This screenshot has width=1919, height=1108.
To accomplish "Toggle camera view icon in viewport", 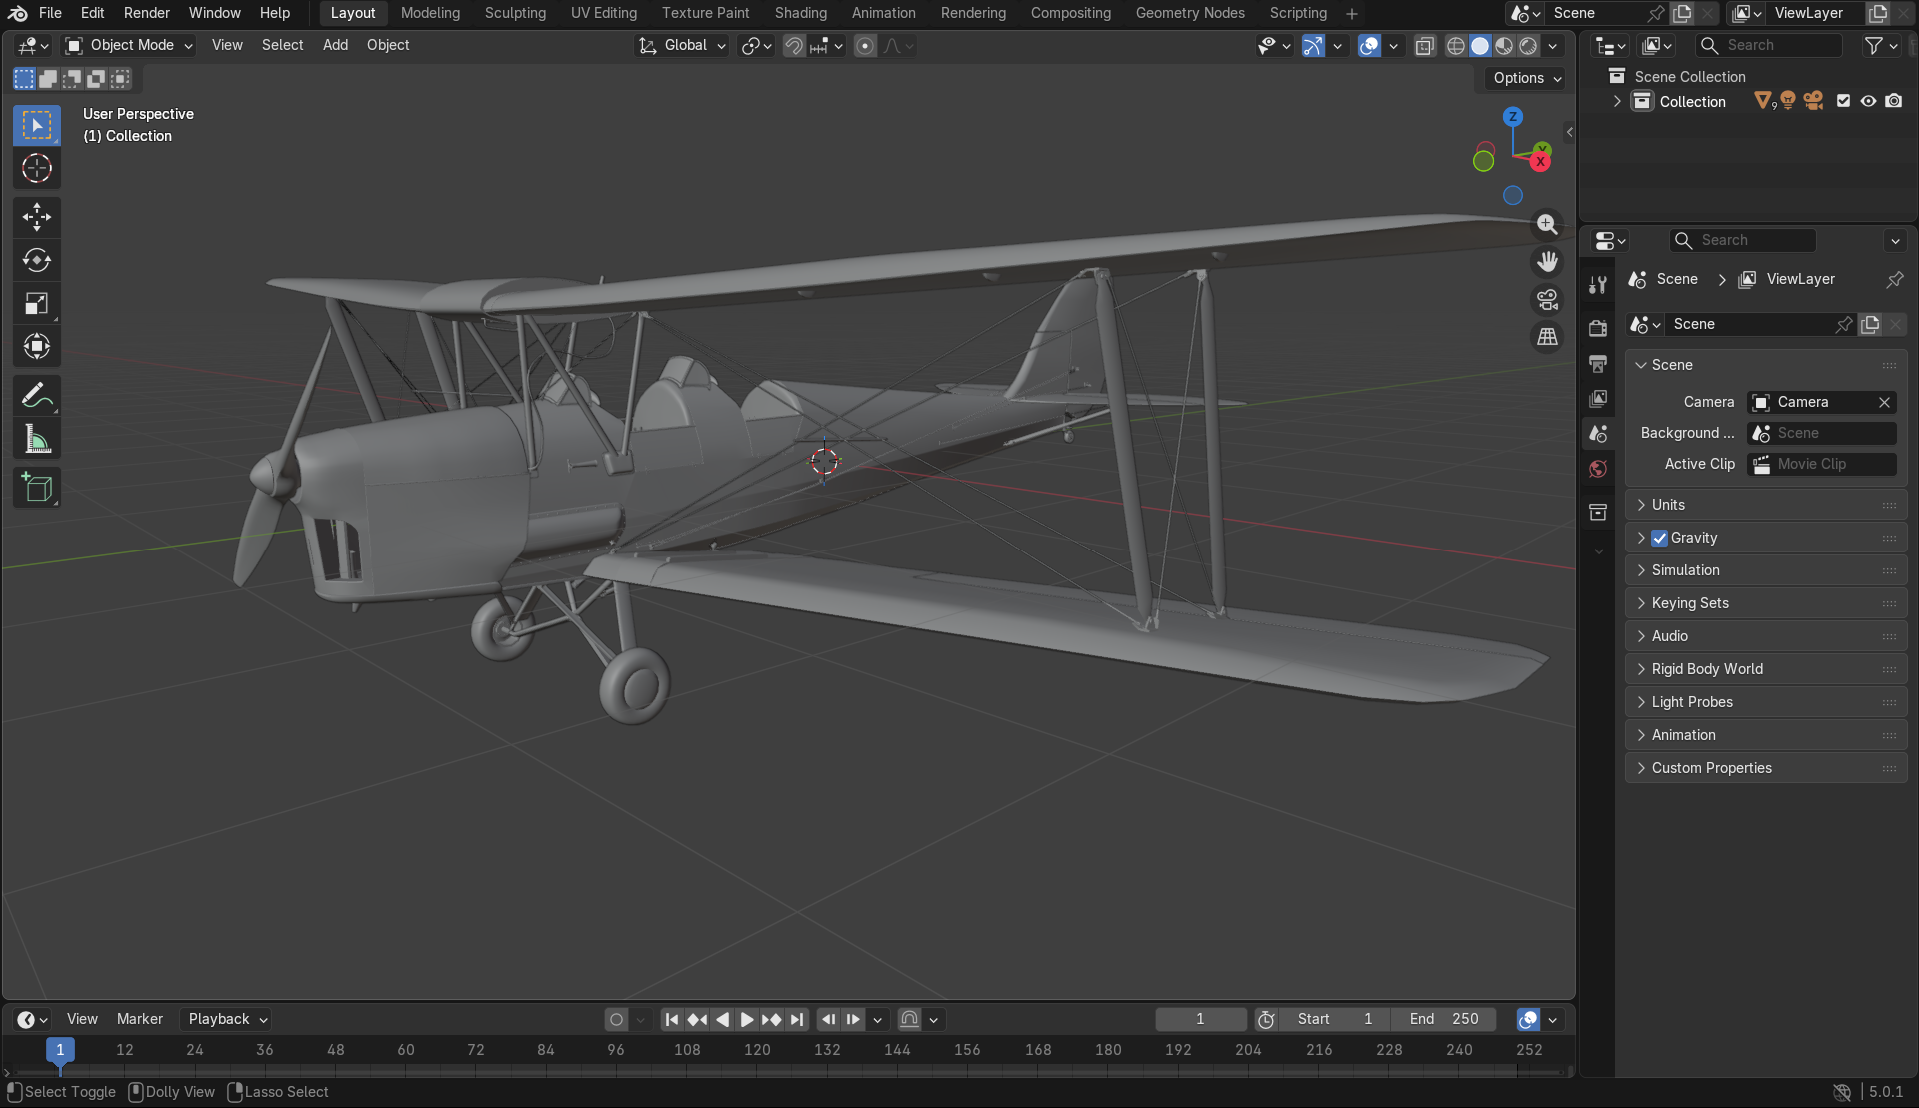I will click(1547, 299).
